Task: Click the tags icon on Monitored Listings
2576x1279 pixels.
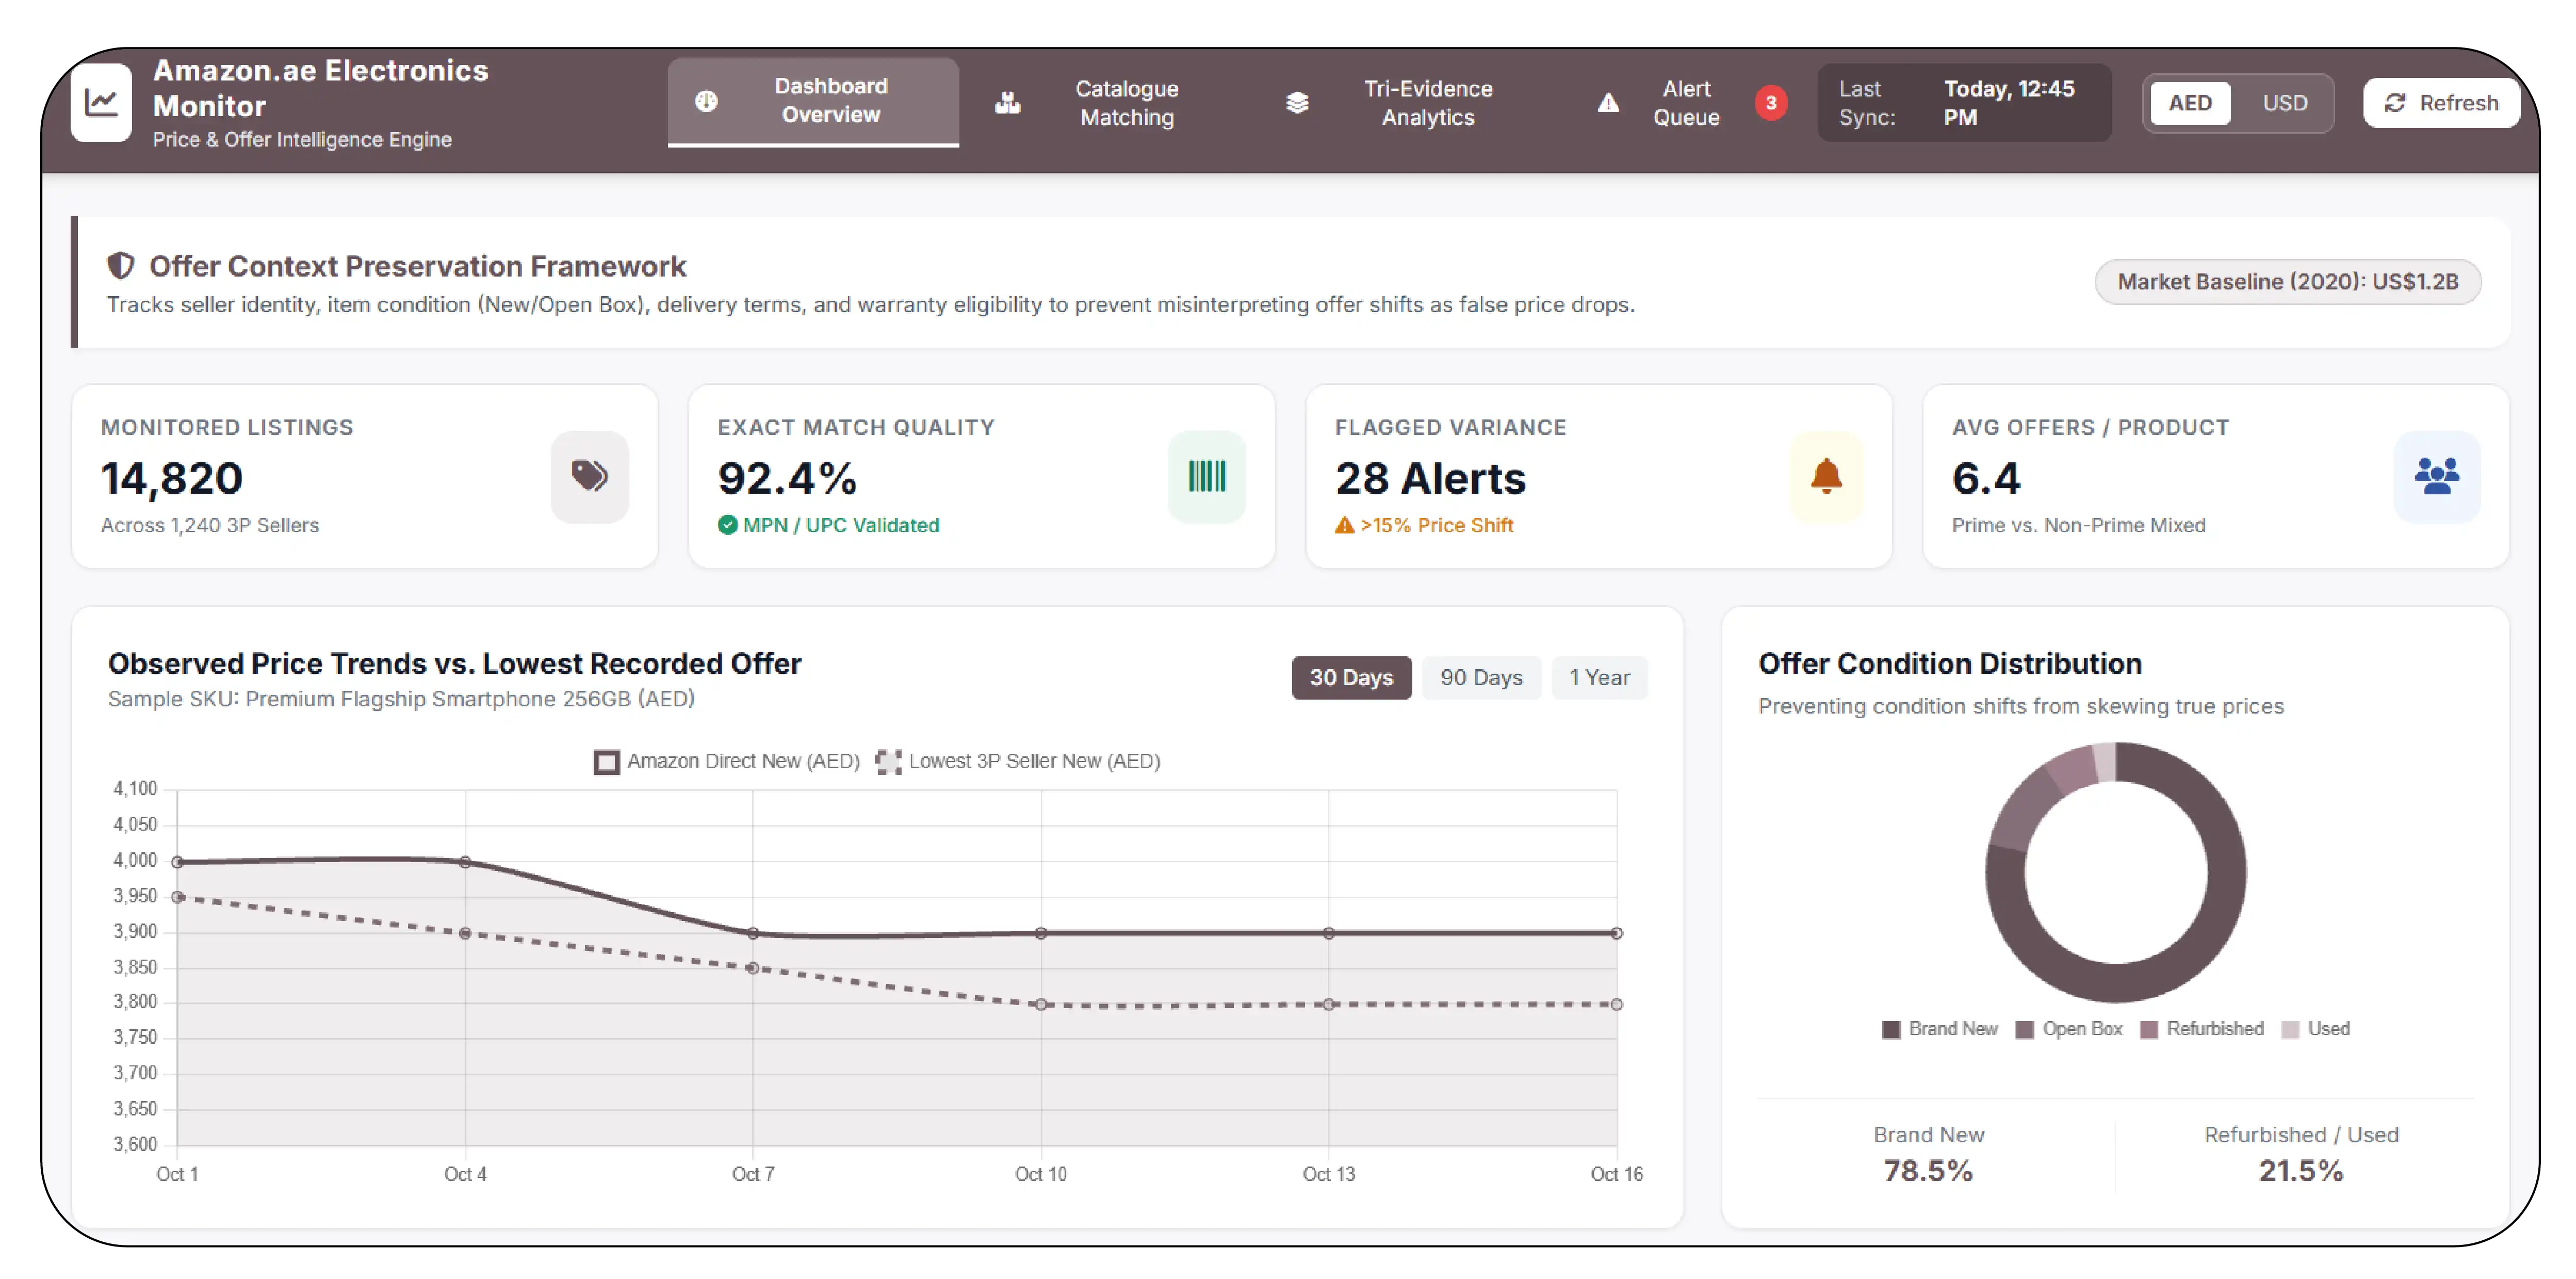Action: point(589,476)
